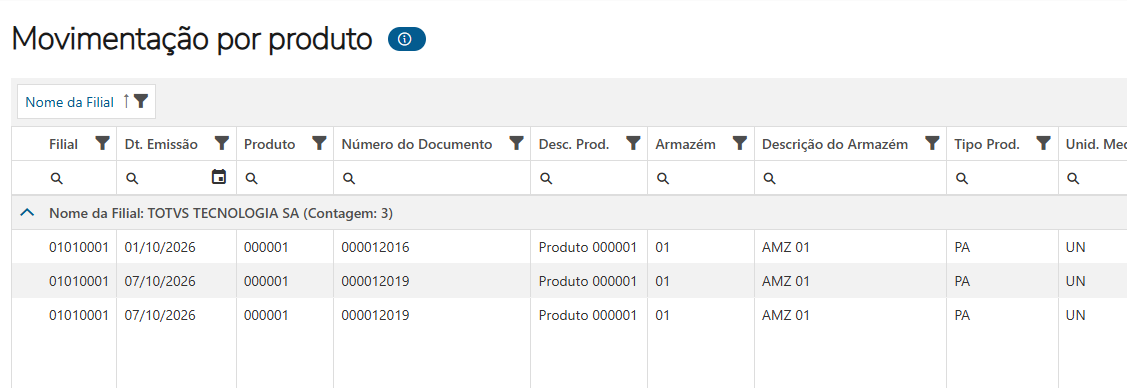The width and height of the screenshot is (1127, 388).
Task: Sort by the Produto column header
Action: tap(270, 144)
